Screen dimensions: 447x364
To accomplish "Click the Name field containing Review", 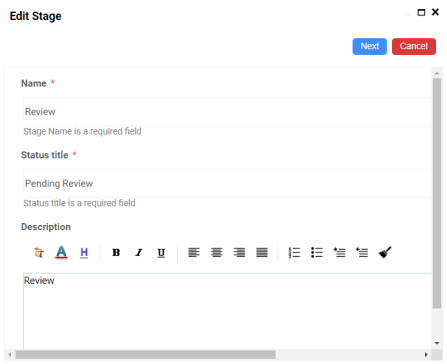I will [228, 112].
